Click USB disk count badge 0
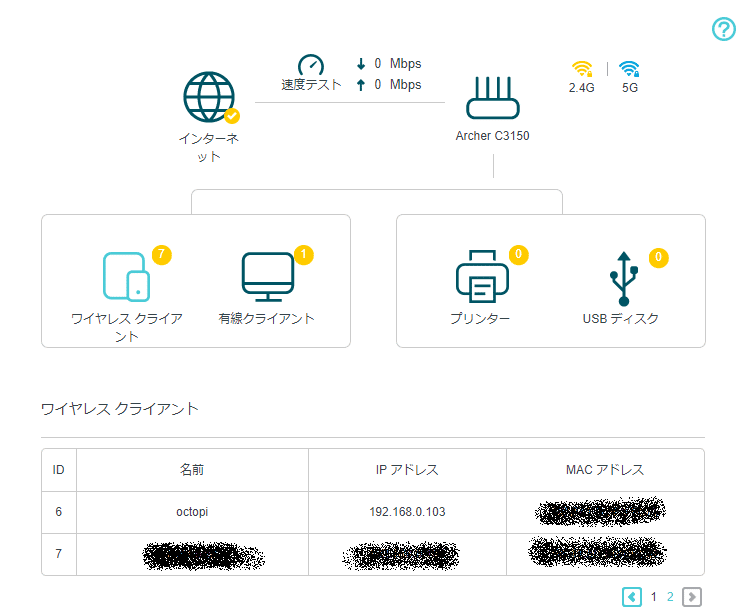 (659, 258)
